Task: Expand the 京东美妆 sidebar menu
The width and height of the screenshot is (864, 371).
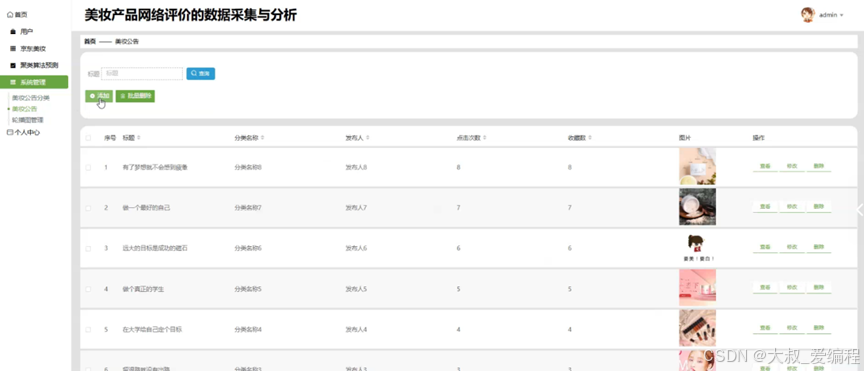Action: (34, 49)
